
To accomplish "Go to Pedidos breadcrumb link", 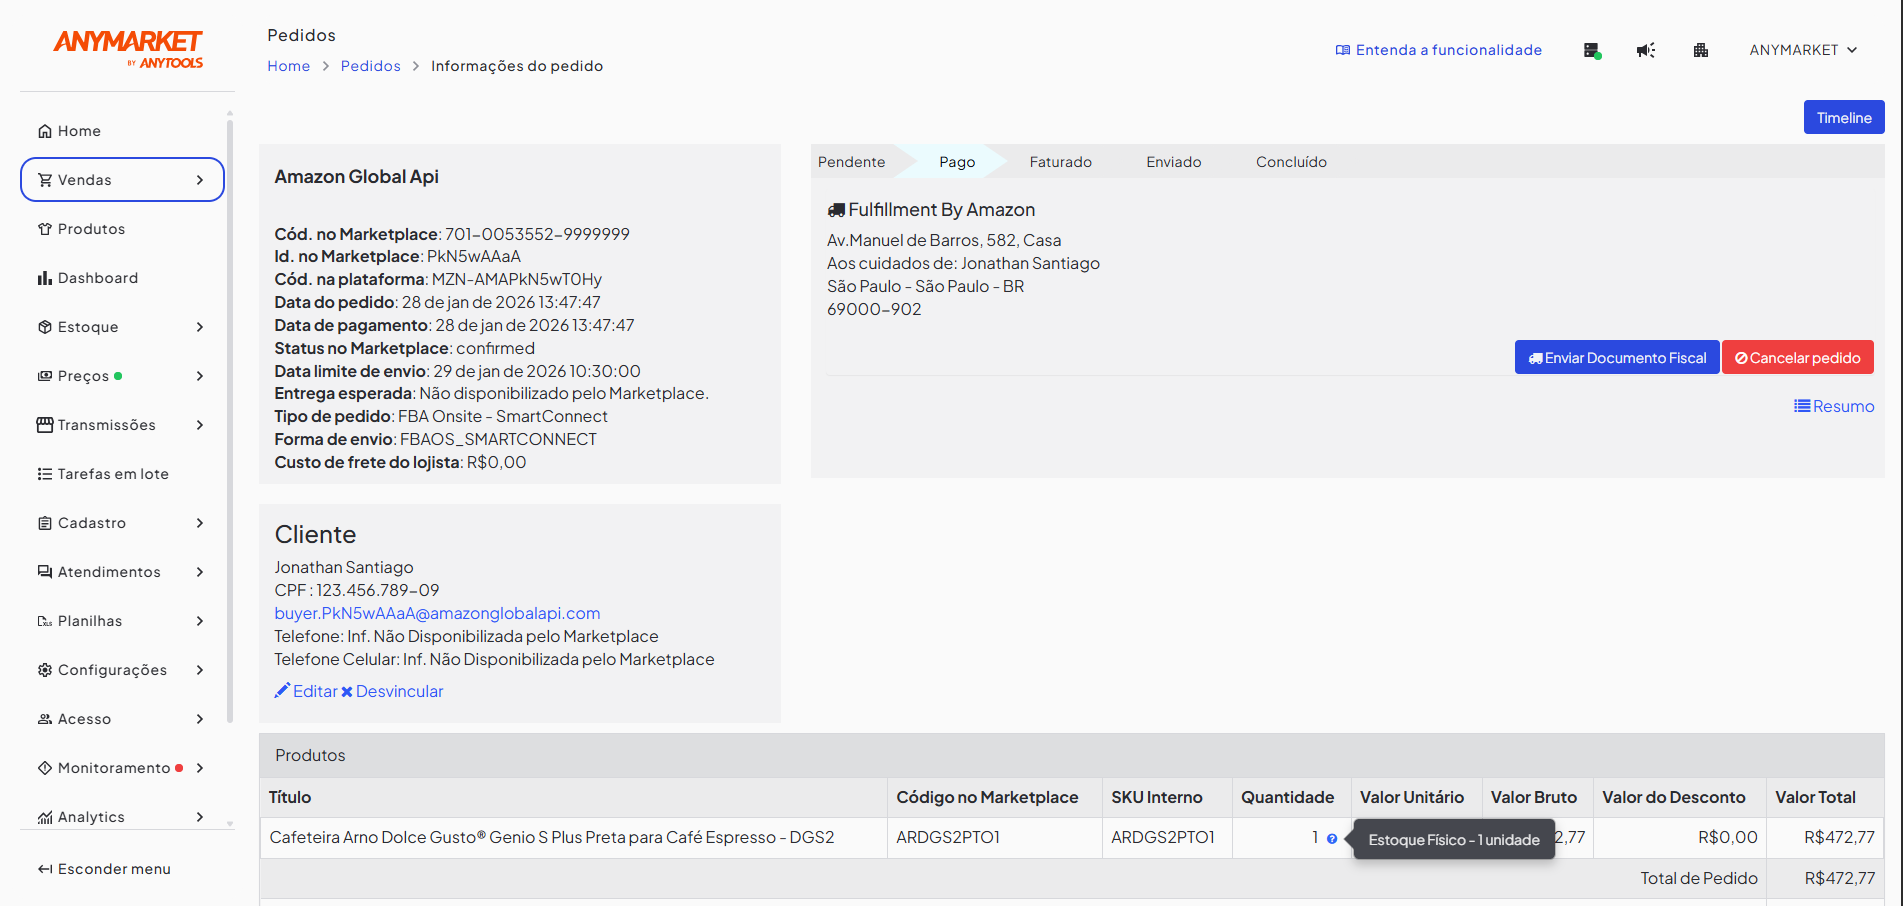I will click(370, 66).
